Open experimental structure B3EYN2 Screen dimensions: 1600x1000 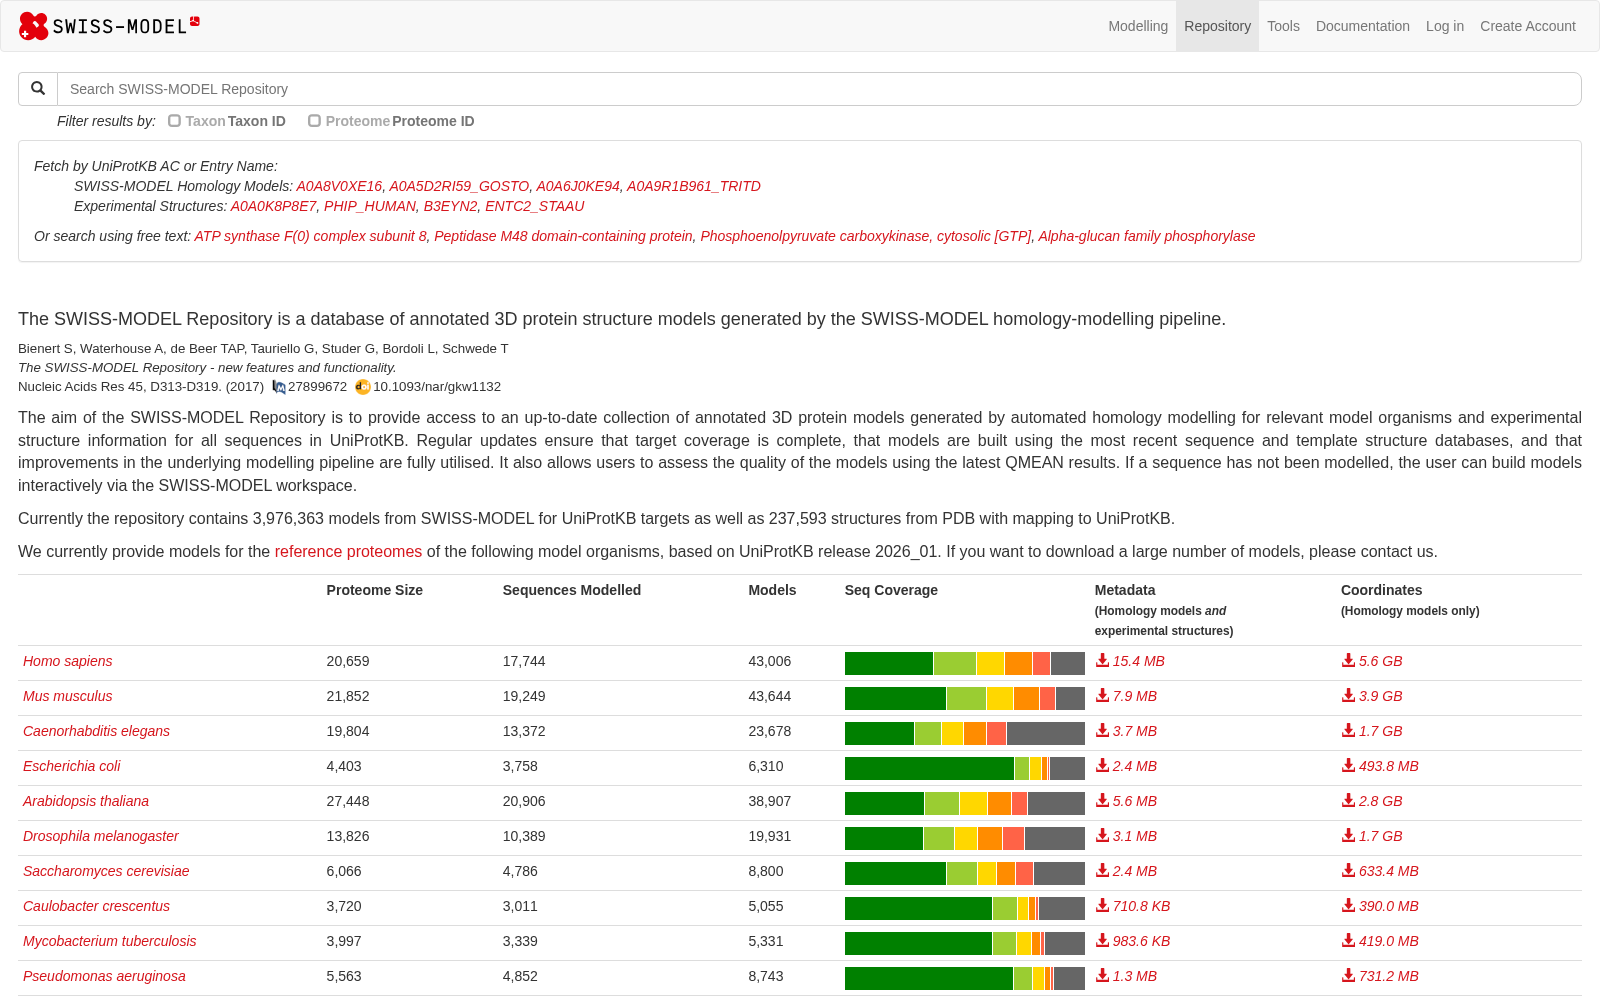click(x=451, y=206)
